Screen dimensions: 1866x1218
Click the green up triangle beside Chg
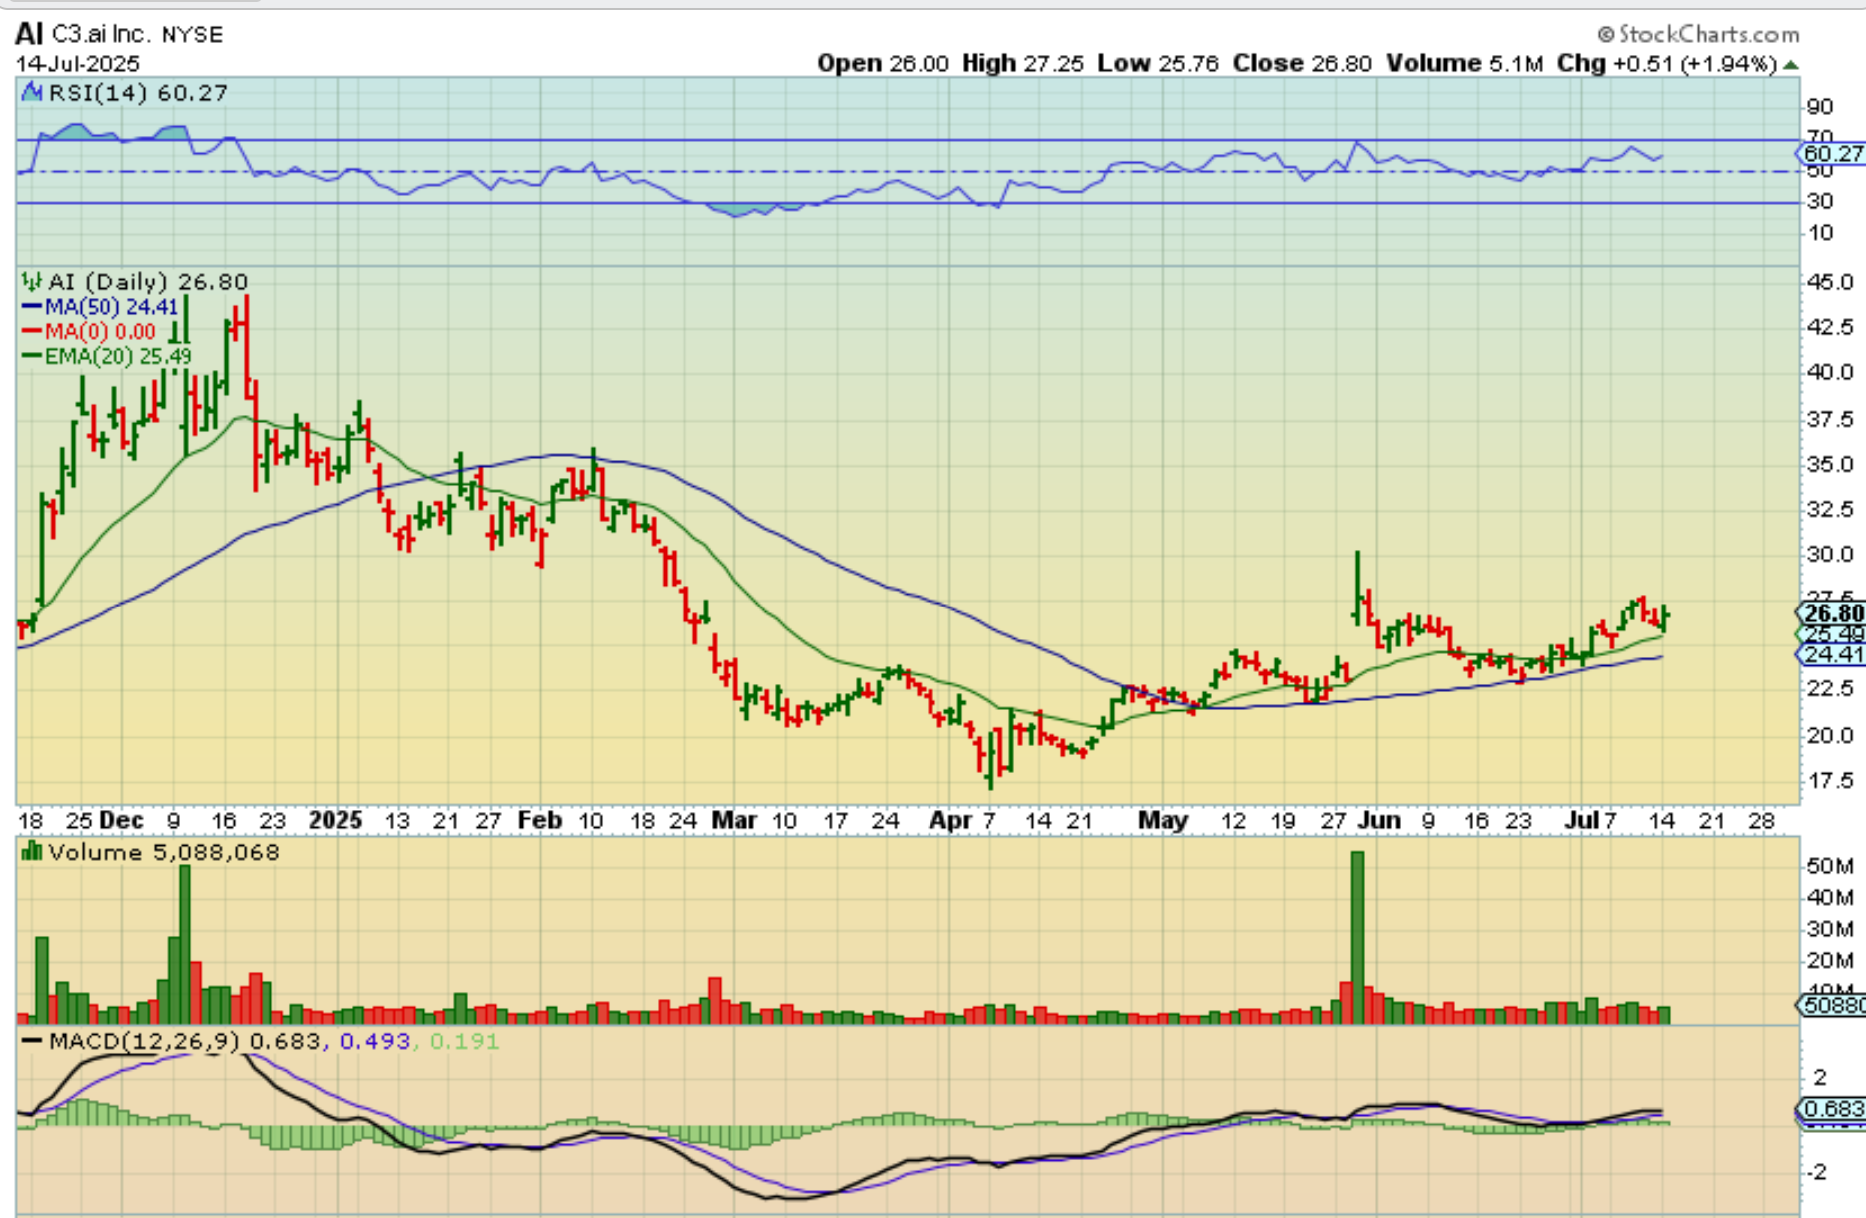(x=1790, y=64)
